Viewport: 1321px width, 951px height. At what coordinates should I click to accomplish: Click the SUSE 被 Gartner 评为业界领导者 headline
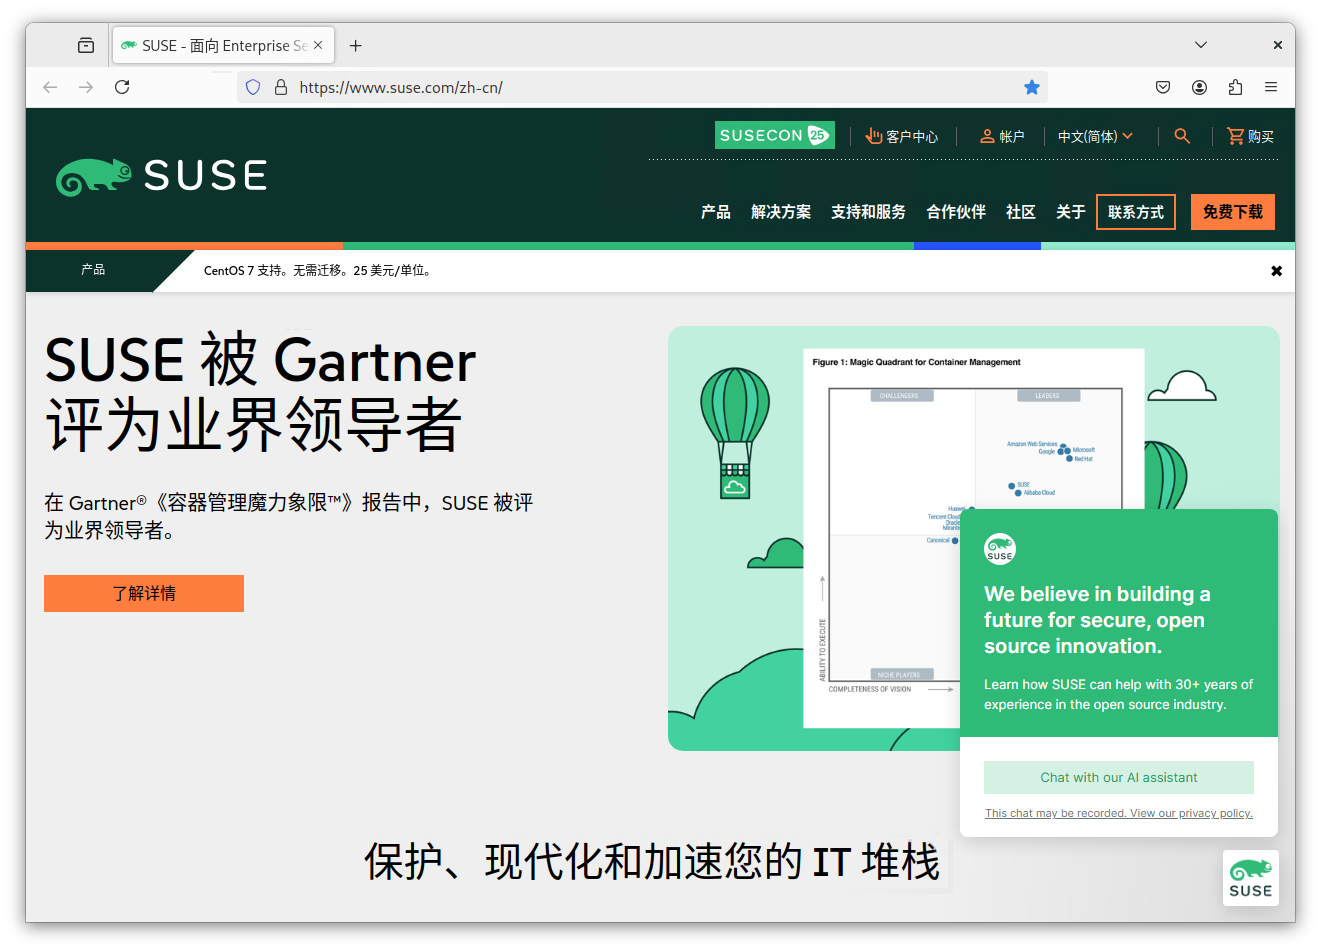[260, 392]
